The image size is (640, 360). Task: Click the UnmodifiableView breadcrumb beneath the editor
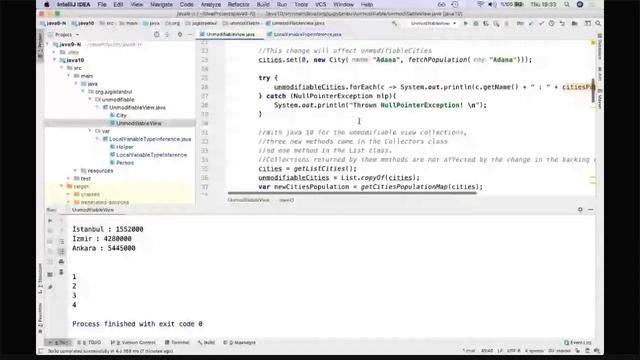(249, 200)
